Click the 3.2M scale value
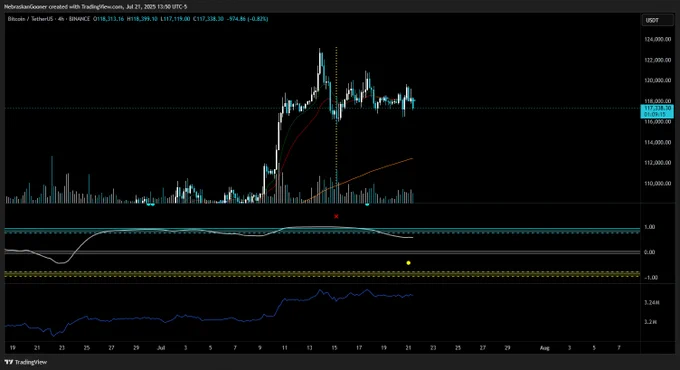The height and width of the screenshot is (370, 680). pyautogui.click(x=650, y=322)
